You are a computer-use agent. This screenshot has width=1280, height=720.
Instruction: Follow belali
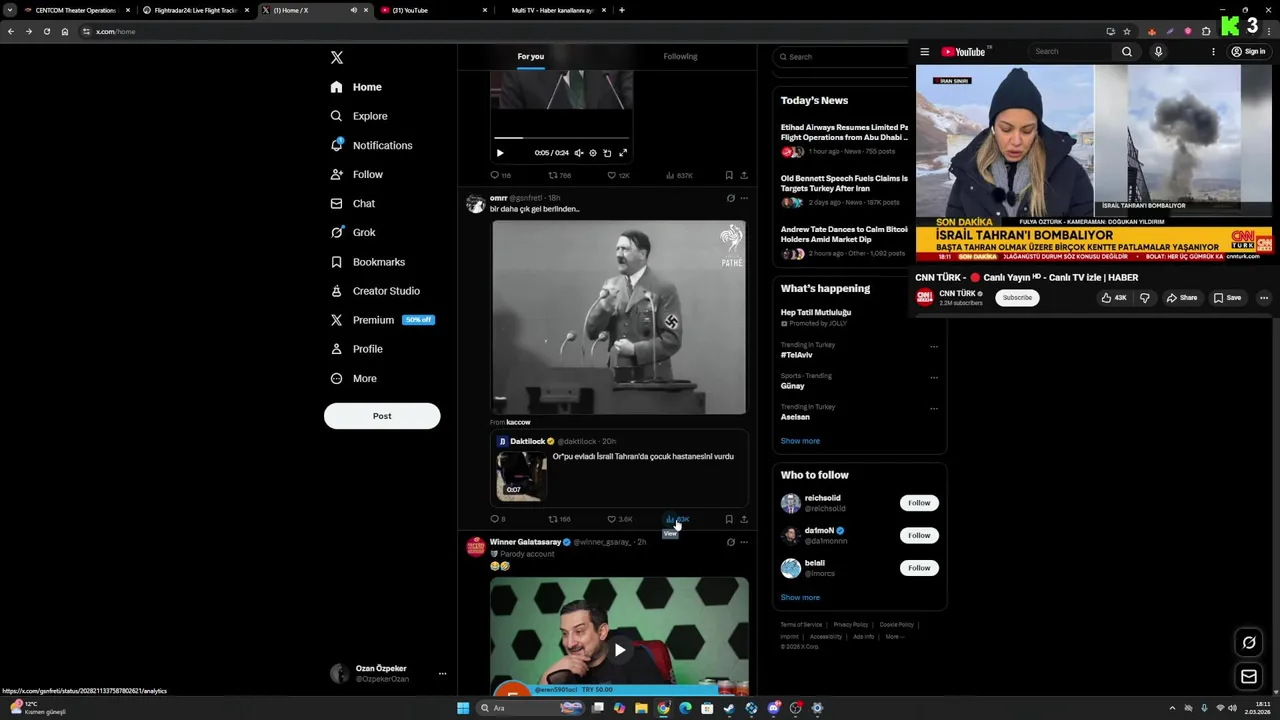919,568
